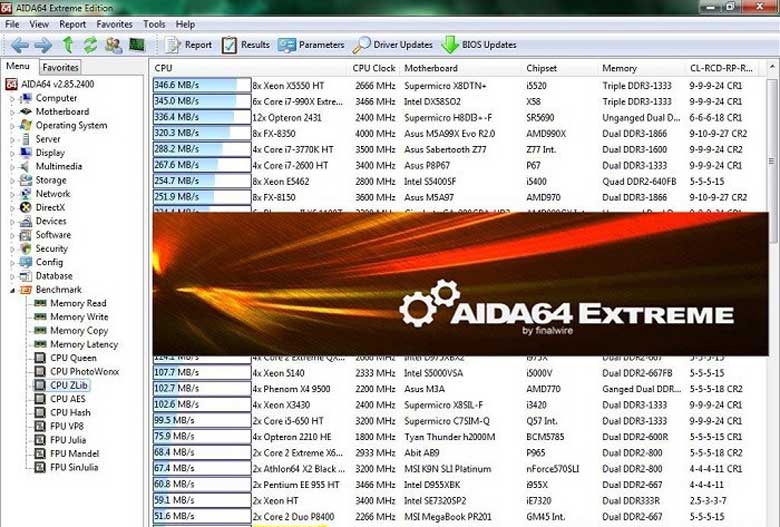Open the Help menu
The image size is (780, 527).
coord(185,24)
